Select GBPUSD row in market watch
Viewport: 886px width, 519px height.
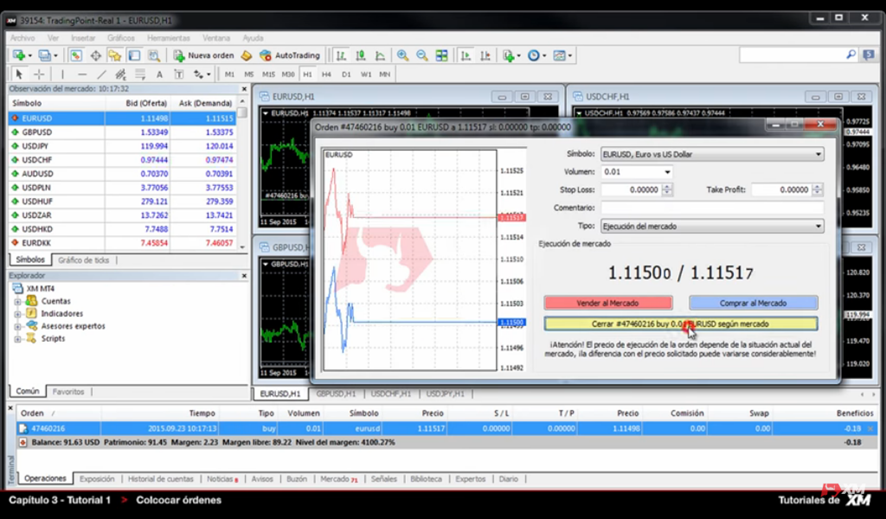coord(122,132)
